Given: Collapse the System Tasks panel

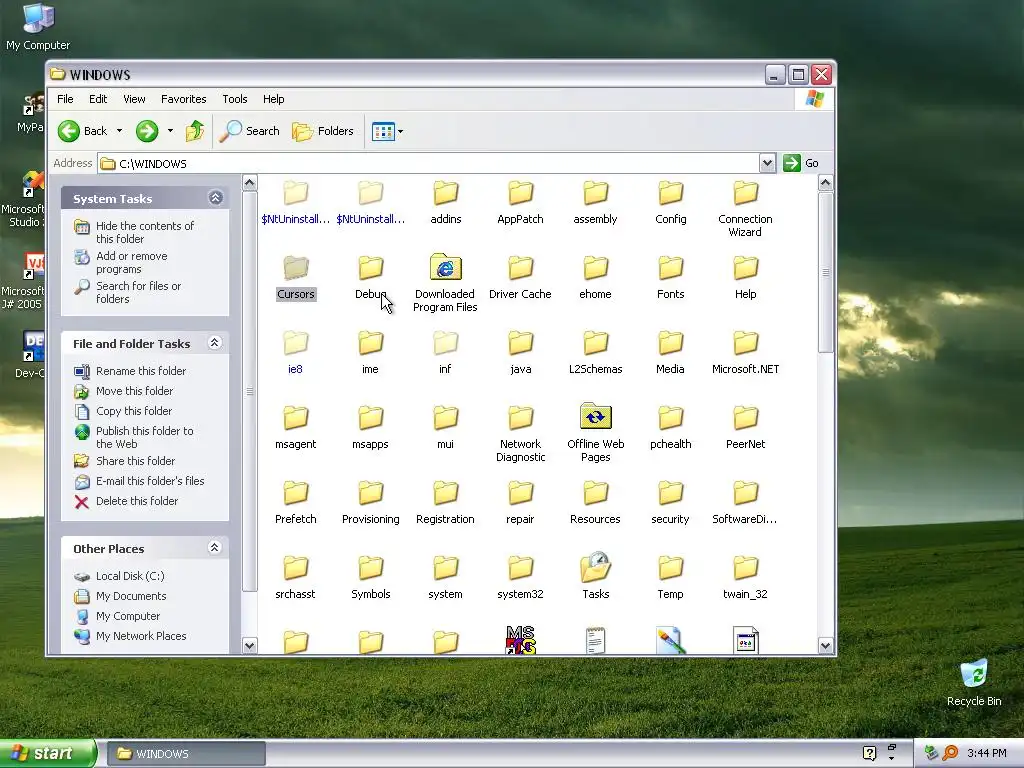Looking at the screenshot, I should click(x=216, y=198).
